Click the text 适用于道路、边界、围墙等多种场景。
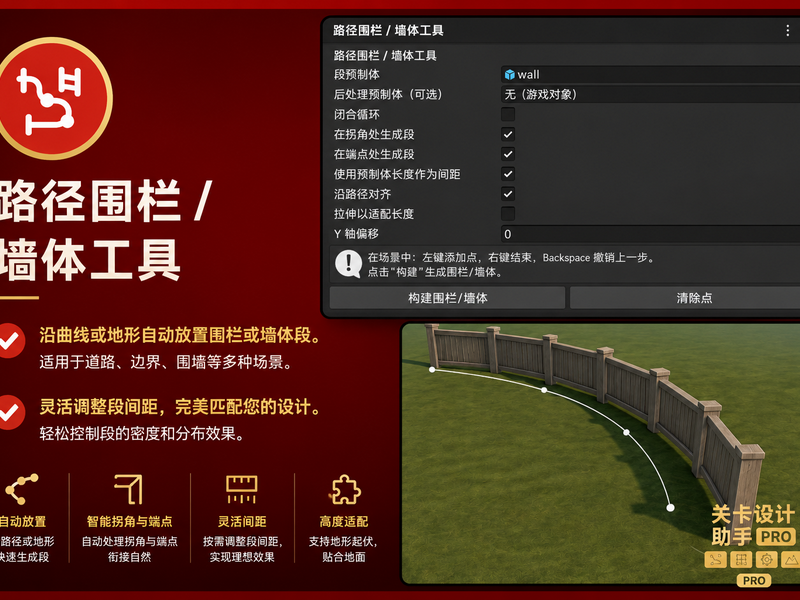The image size is (800, 600). 167,362
